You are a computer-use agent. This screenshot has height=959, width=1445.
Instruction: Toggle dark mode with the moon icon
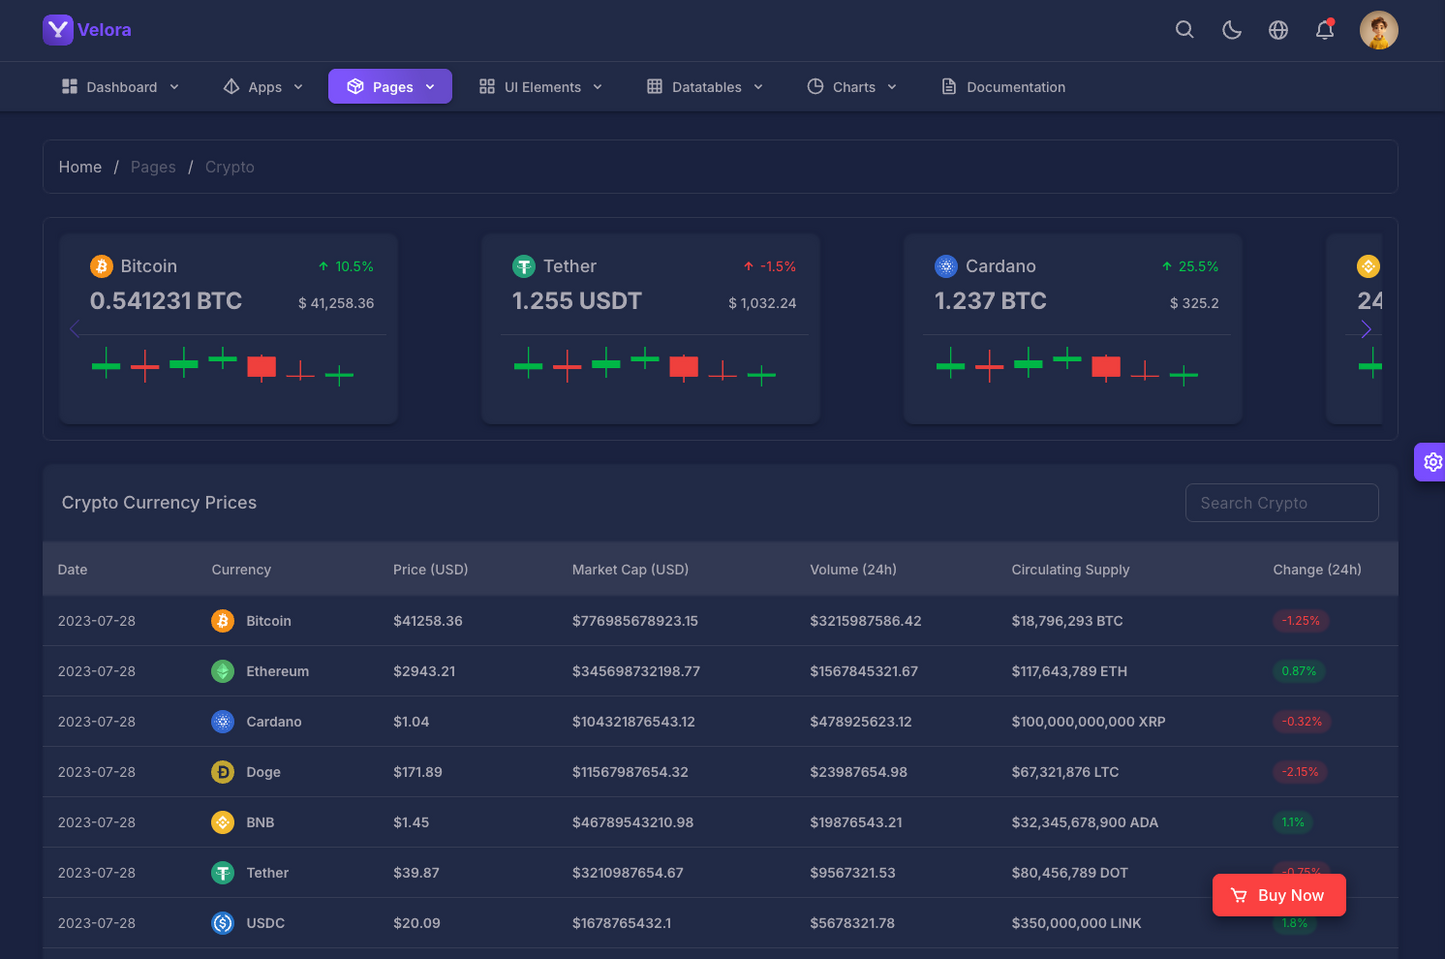point(1231,30)
